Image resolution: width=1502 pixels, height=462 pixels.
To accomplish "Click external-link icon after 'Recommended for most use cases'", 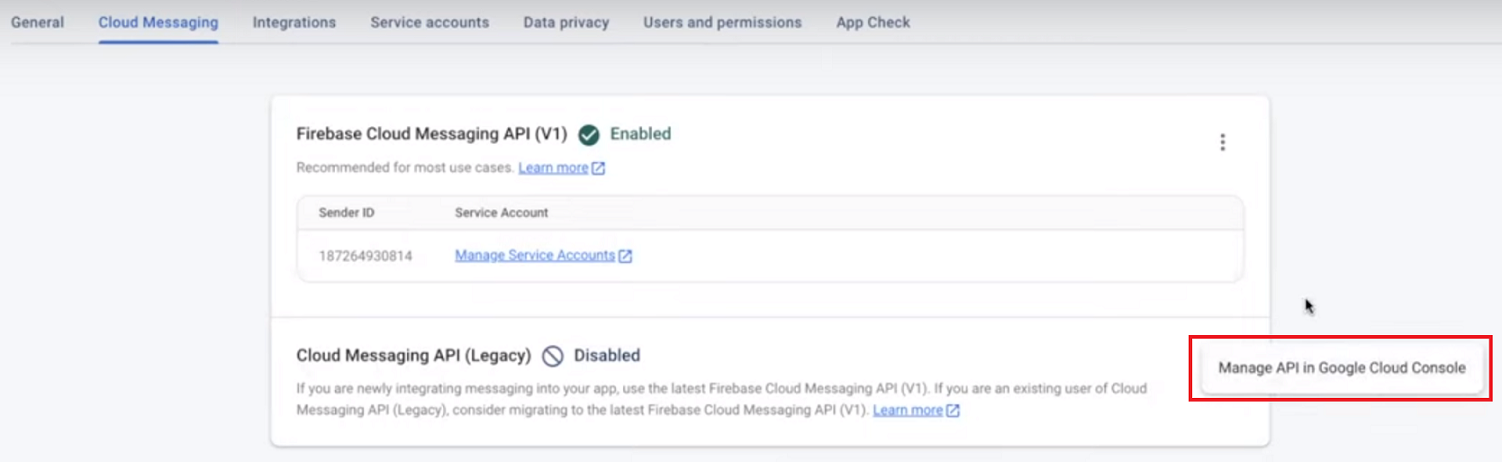I will (598, 168).
